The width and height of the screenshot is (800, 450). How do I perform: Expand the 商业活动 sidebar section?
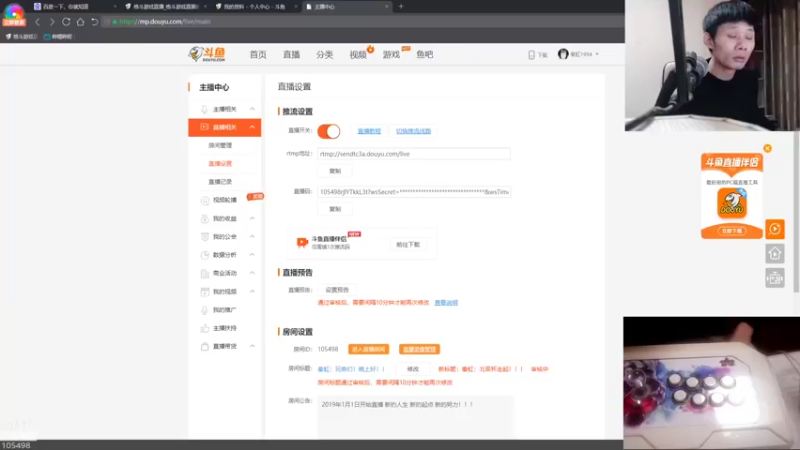pos(252,273)
